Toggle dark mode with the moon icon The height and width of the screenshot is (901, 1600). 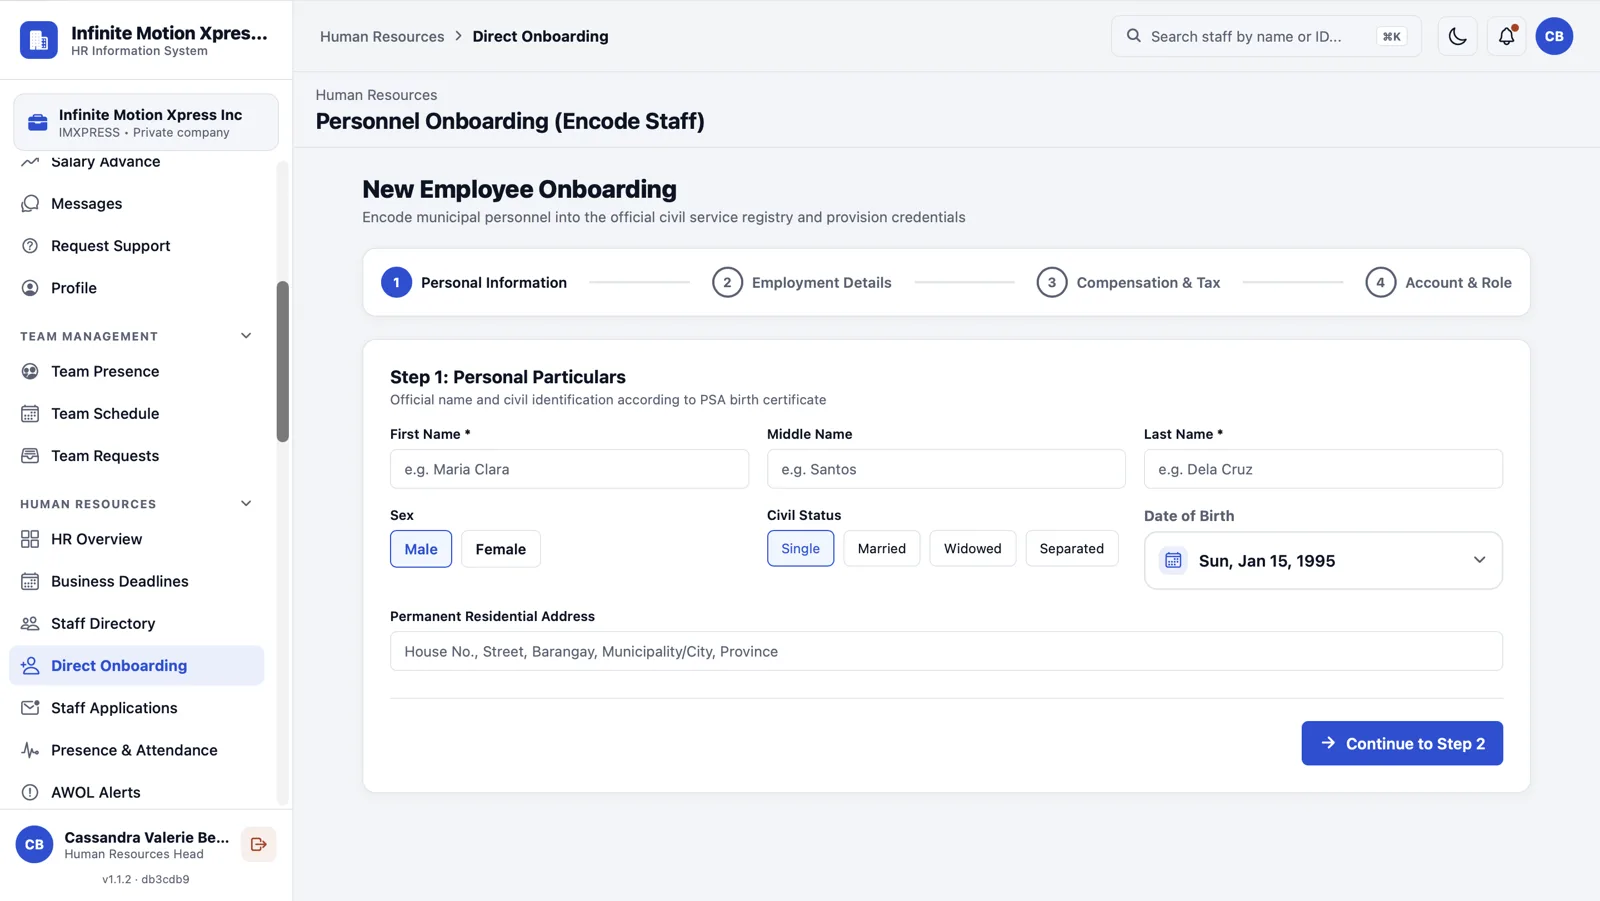tap(1457, 36)
